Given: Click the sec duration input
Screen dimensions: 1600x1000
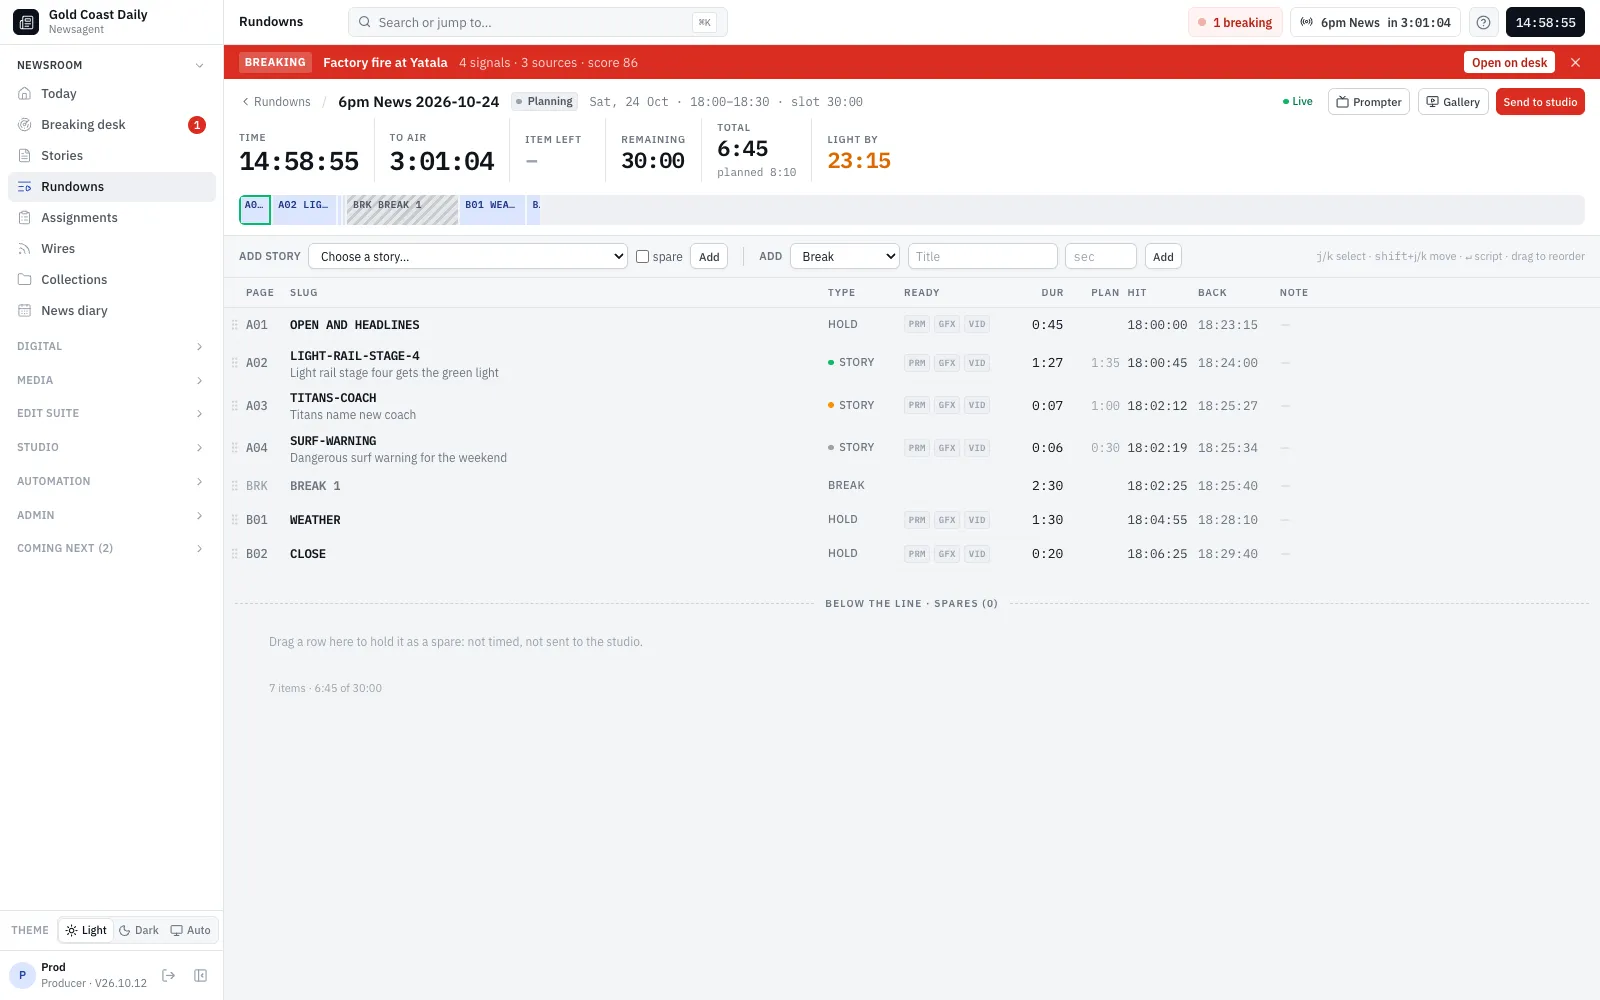Looking at the screenshot, I should [x=1100, y=257].
